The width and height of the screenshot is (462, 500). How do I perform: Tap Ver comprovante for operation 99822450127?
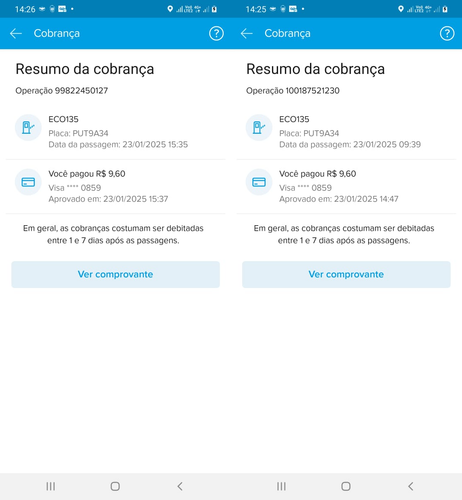115,274
